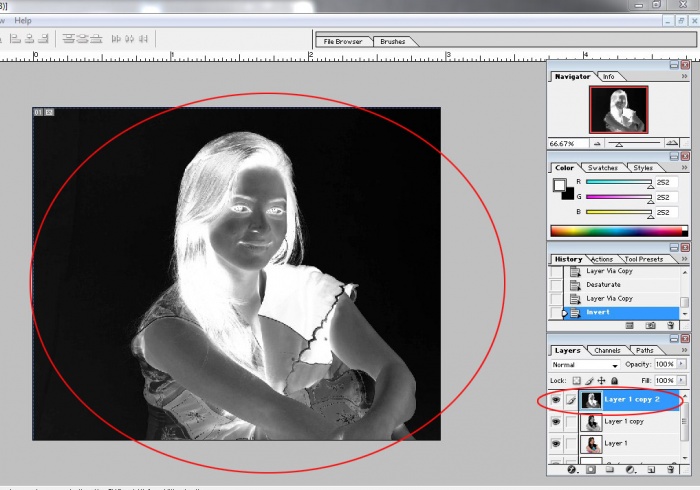Expand the Fill percentage arrow

[x=682, y=381]
